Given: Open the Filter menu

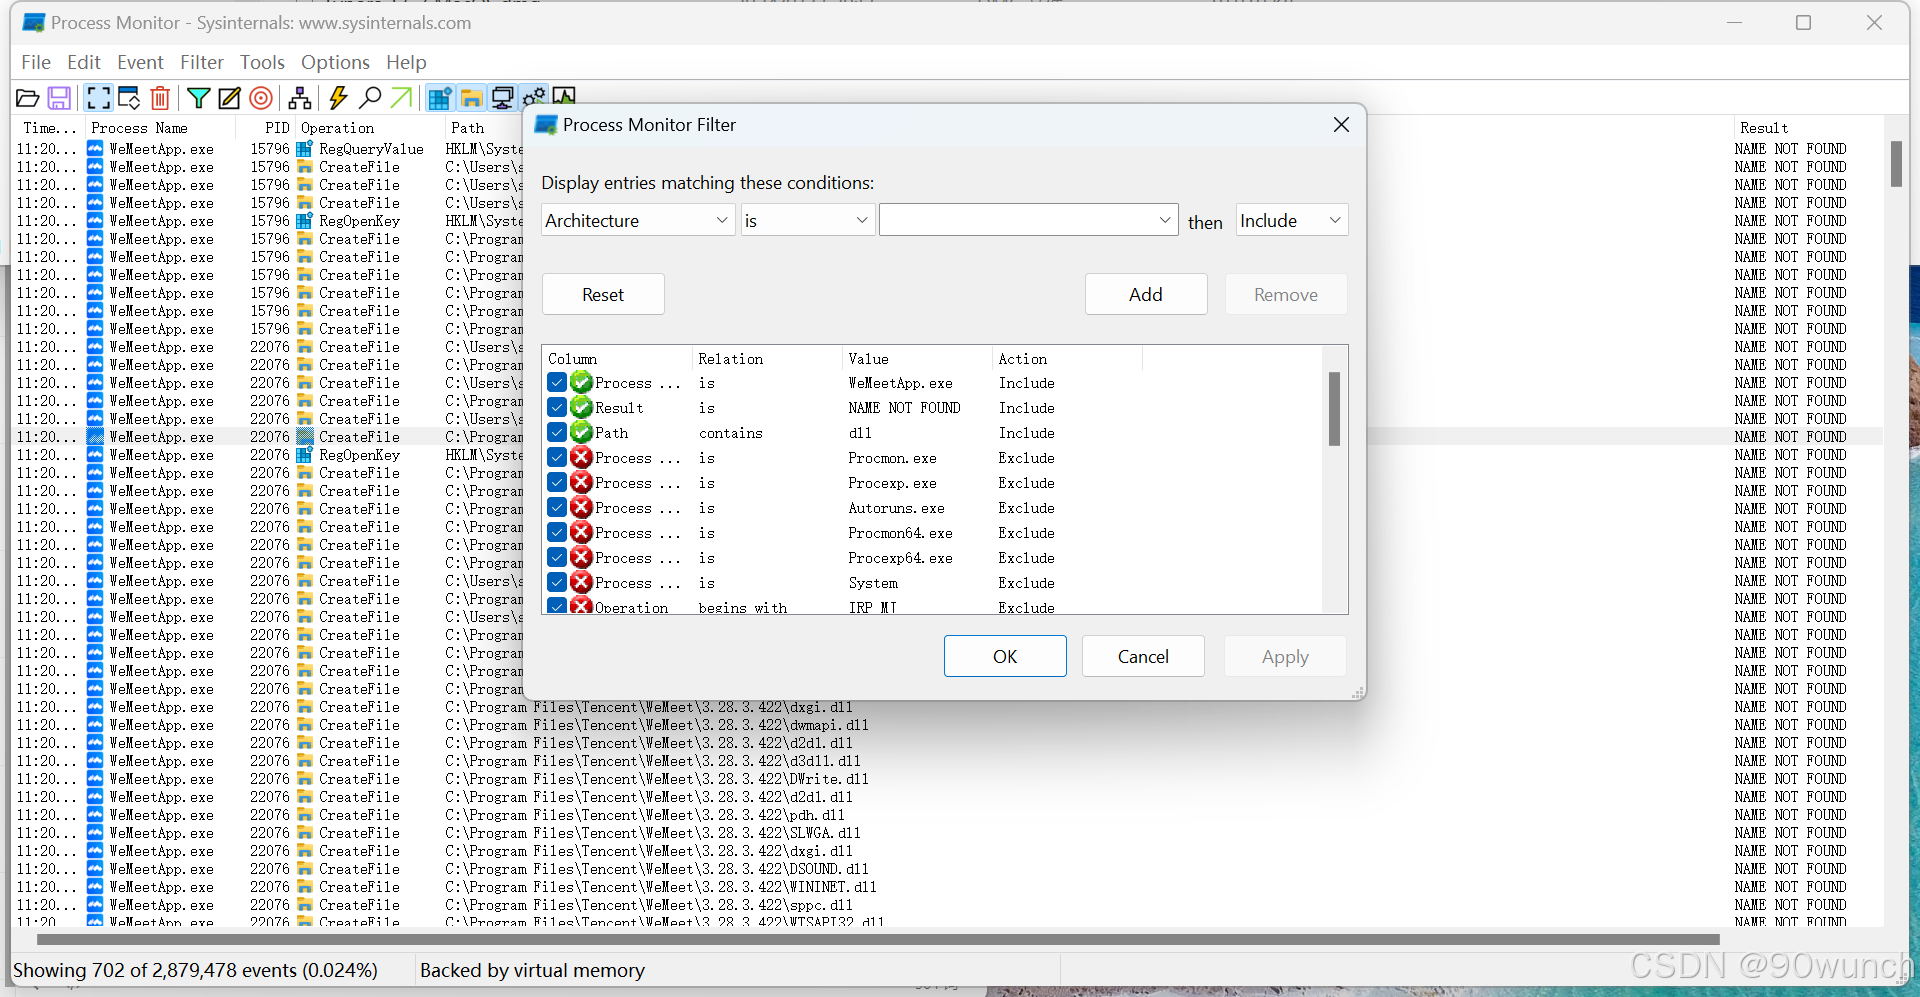Looking at the screenshot, I should [202, 62].
